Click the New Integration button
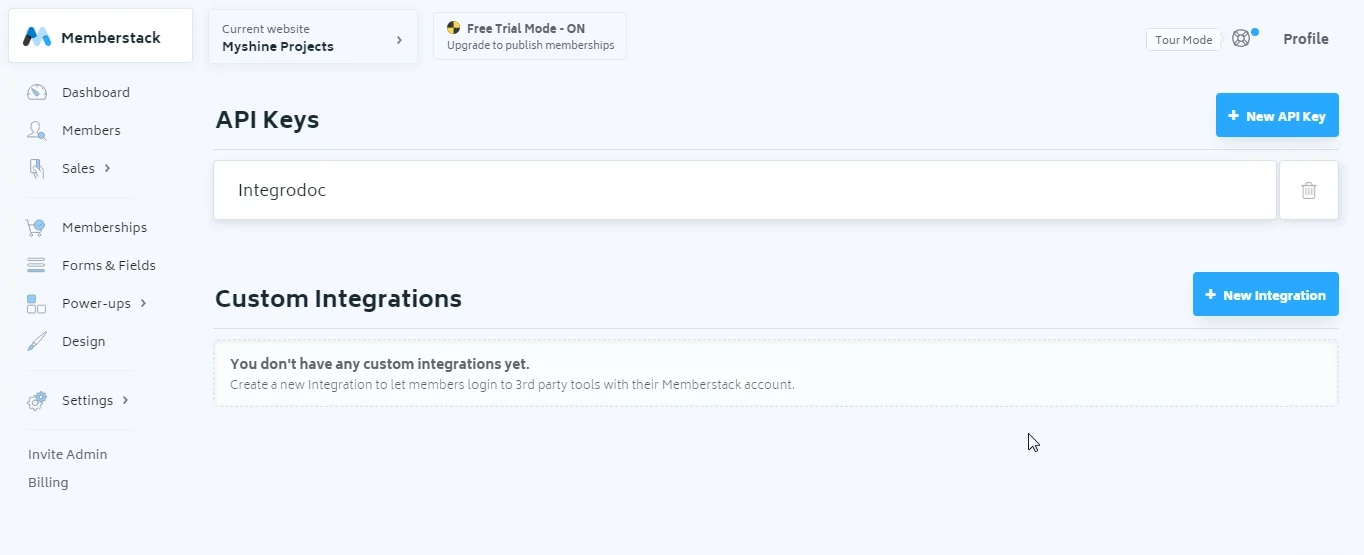 click(x=1266, y=295)
